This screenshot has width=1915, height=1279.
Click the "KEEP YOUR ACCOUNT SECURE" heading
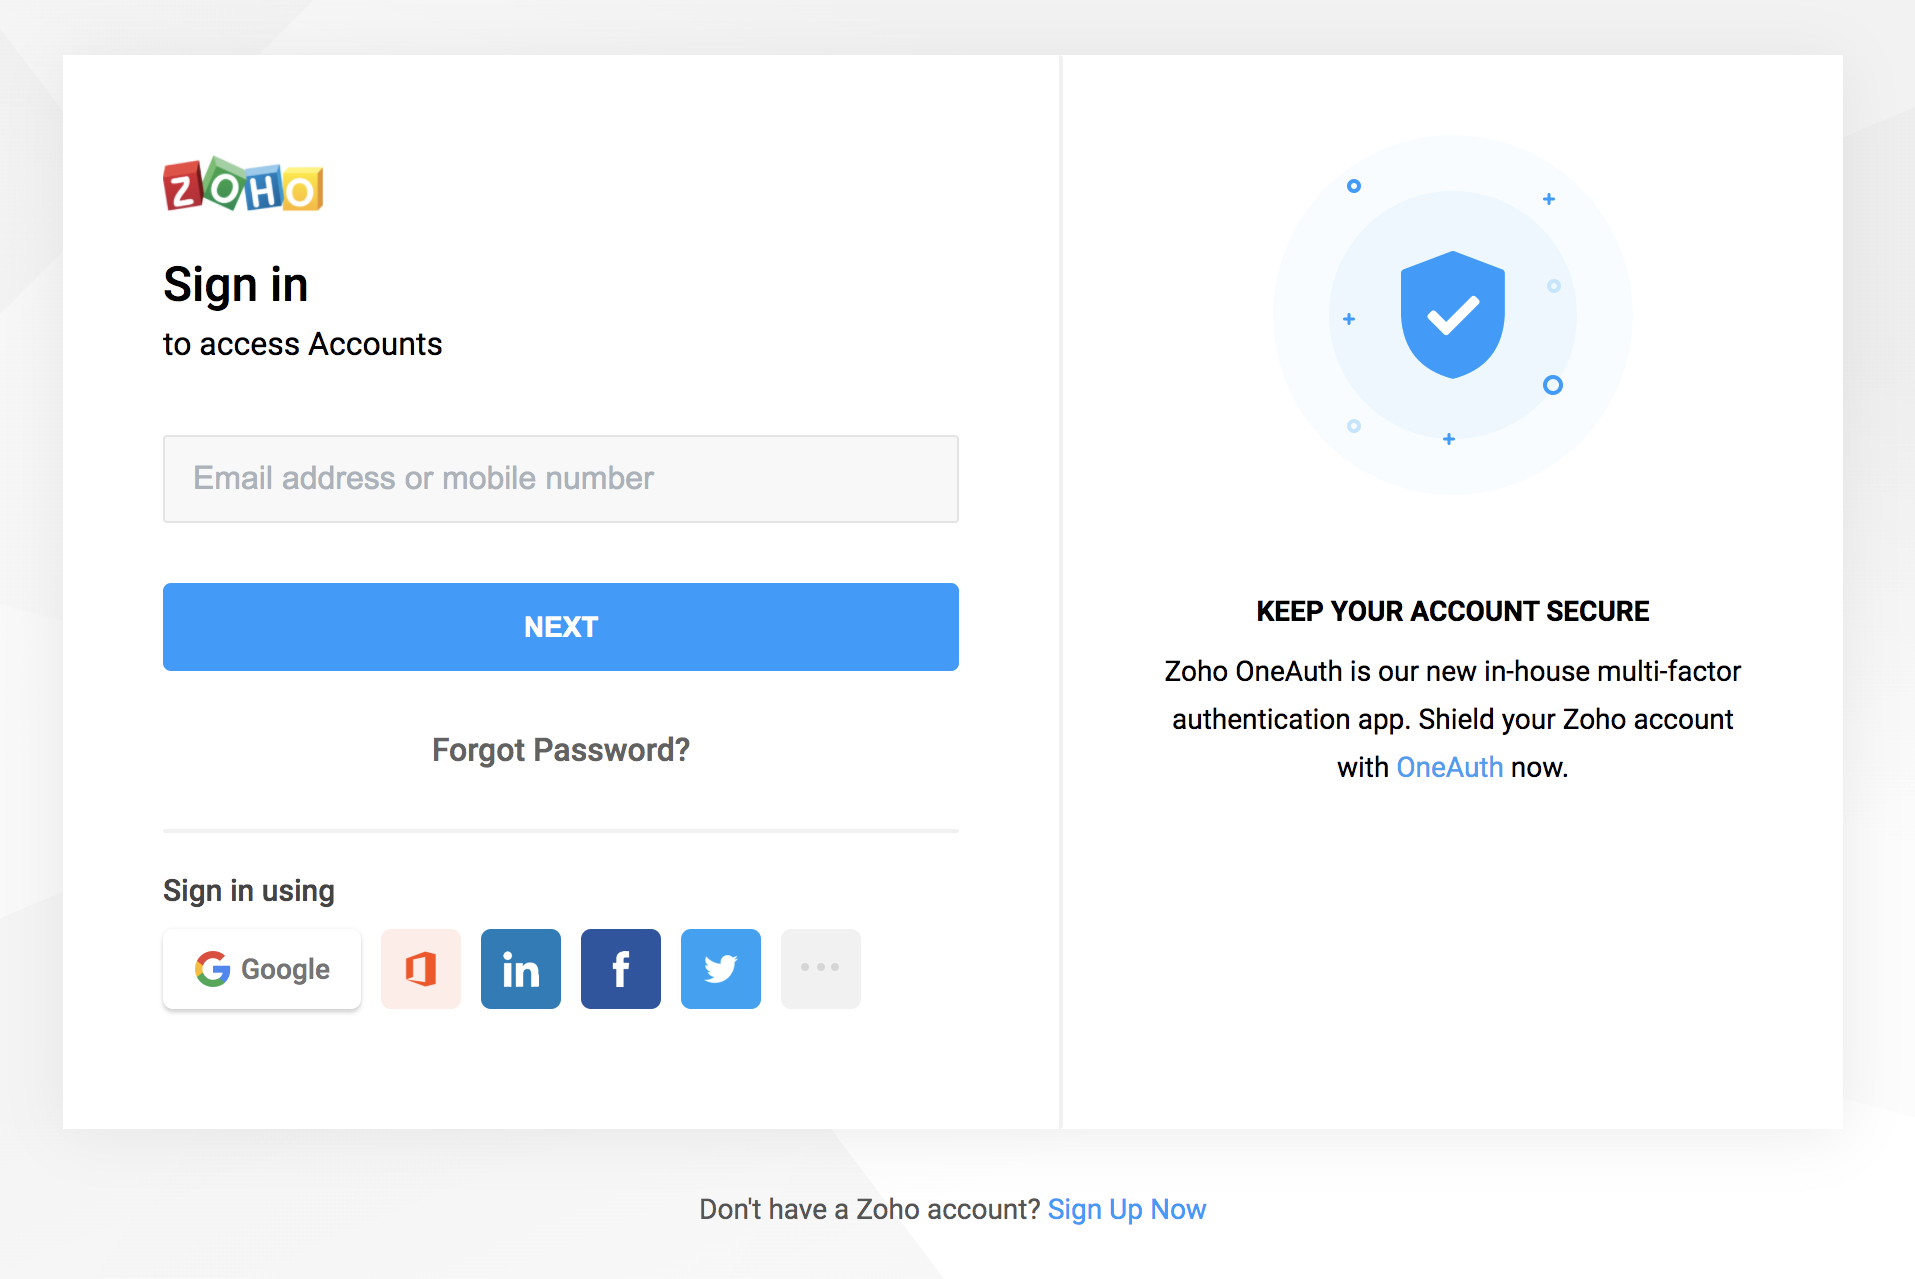1452,611
